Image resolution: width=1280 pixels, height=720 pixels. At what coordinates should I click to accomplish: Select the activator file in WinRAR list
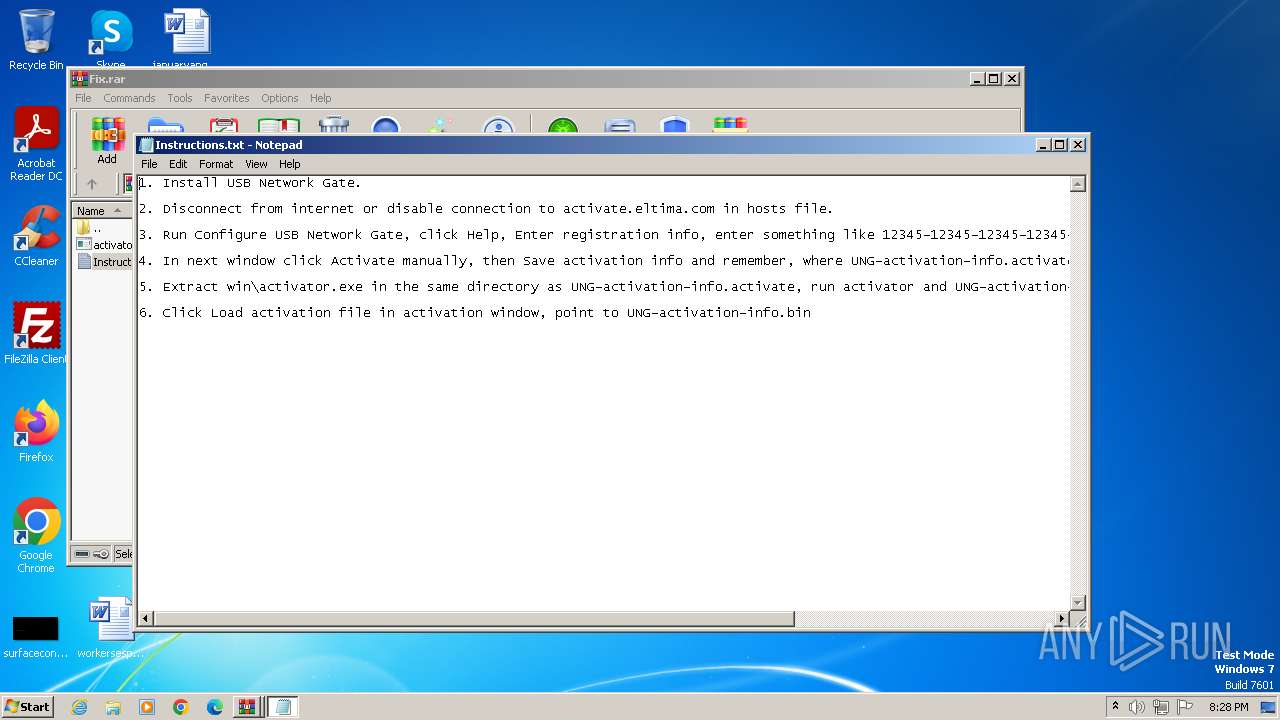pos(104,245)
